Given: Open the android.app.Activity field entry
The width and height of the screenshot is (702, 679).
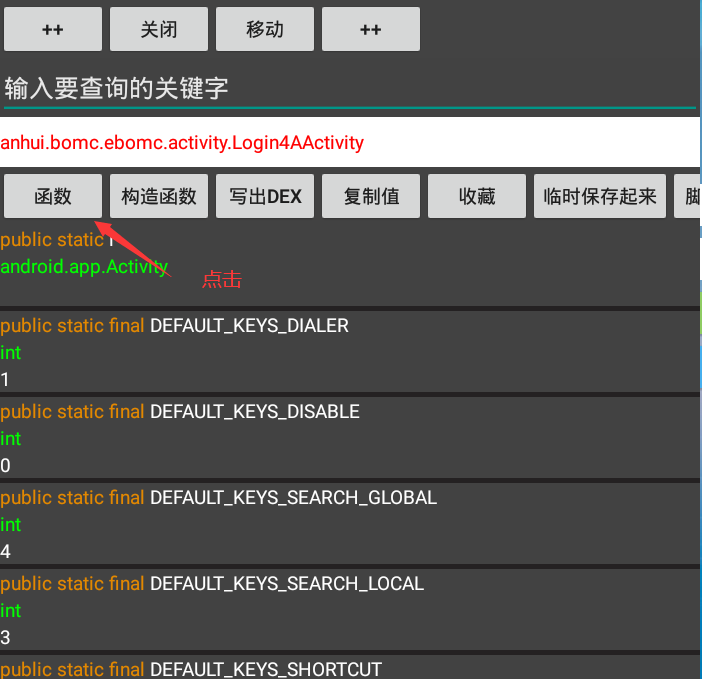Looking at the screenshot, I should pyautogui.click(x=84, y=266).
